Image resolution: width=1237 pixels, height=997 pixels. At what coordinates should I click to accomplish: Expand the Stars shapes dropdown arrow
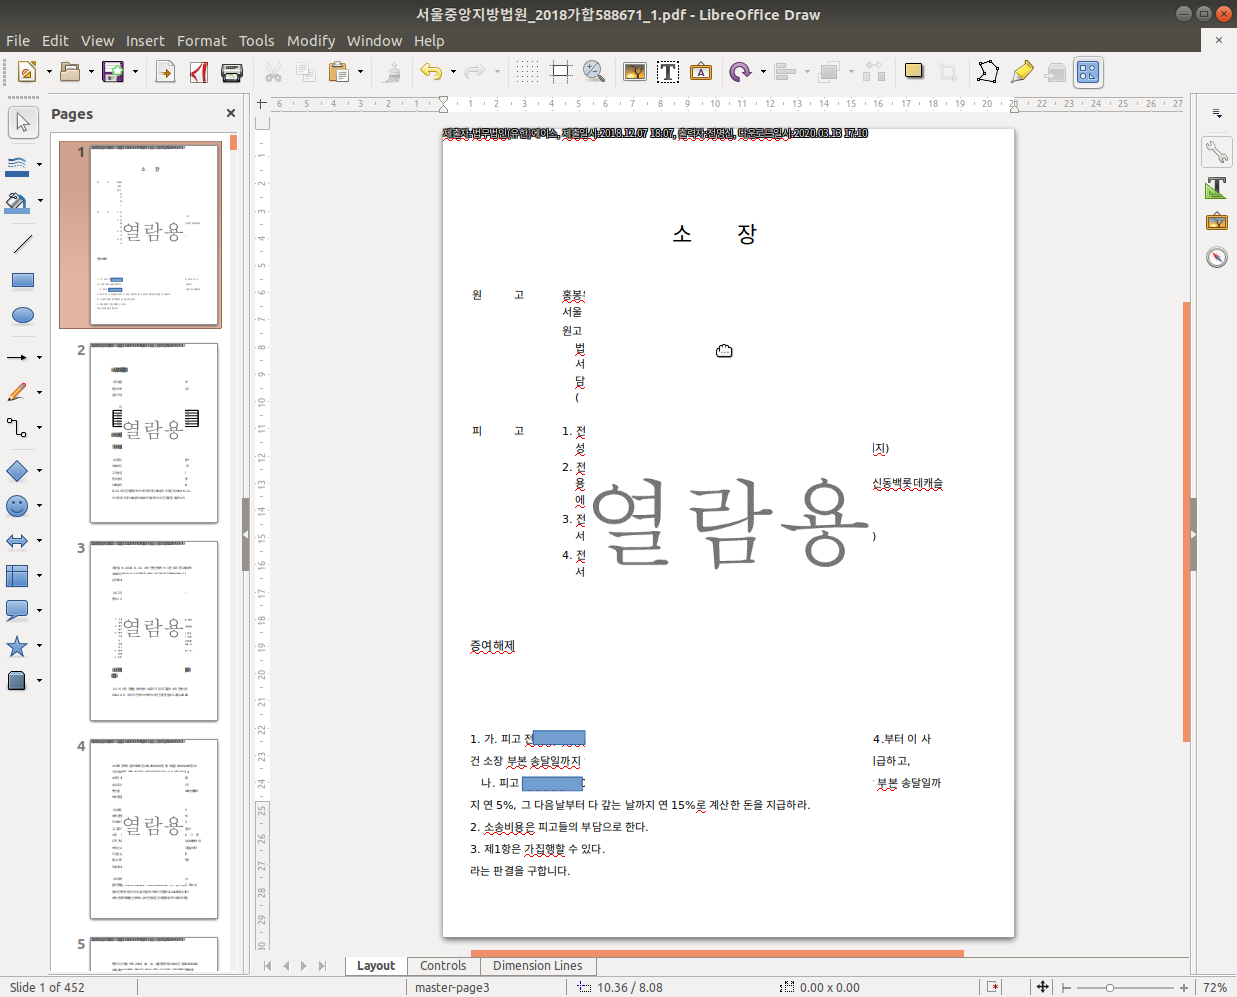click(39, 646)
